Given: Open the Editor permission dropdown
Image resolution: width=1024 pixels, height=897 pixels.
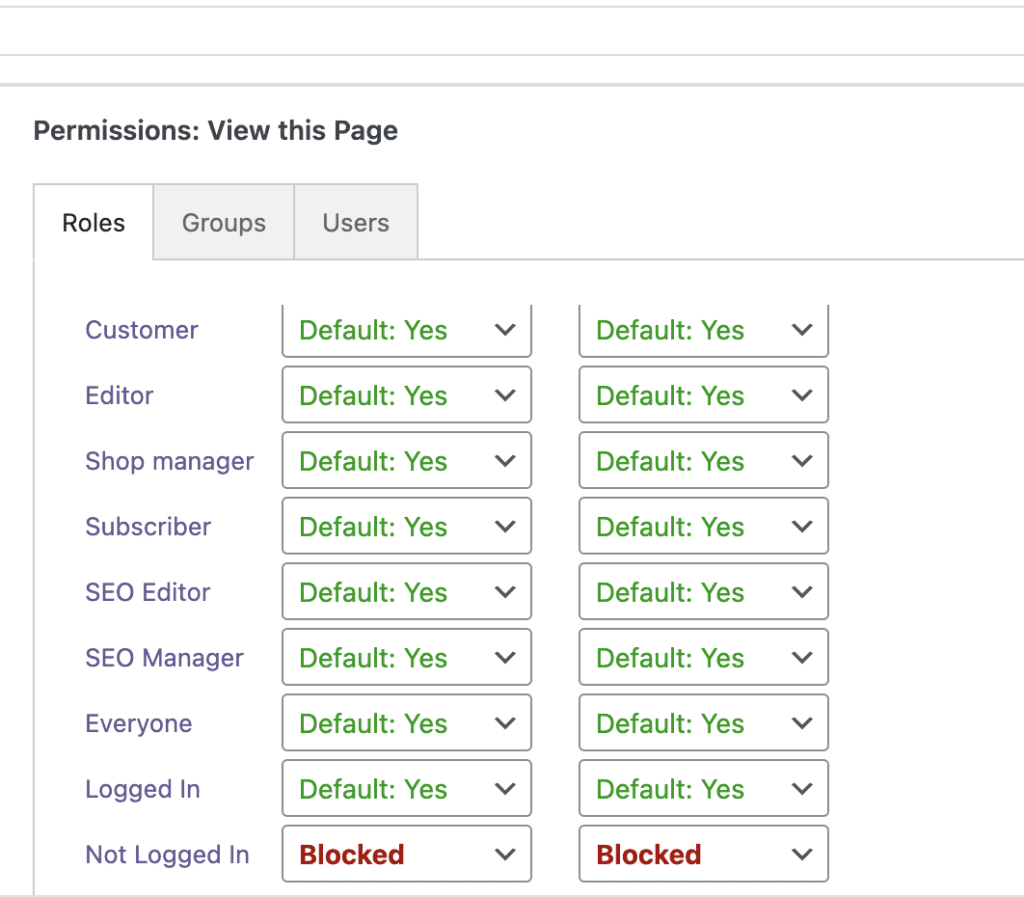Looking at the screenshot, I should [x=406, y=394].
